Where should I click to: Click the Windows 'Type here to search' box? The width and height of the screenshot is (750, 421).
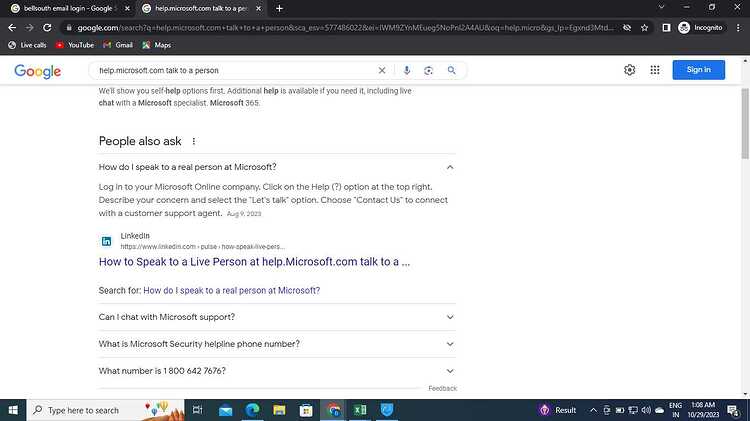pos(106,410)
